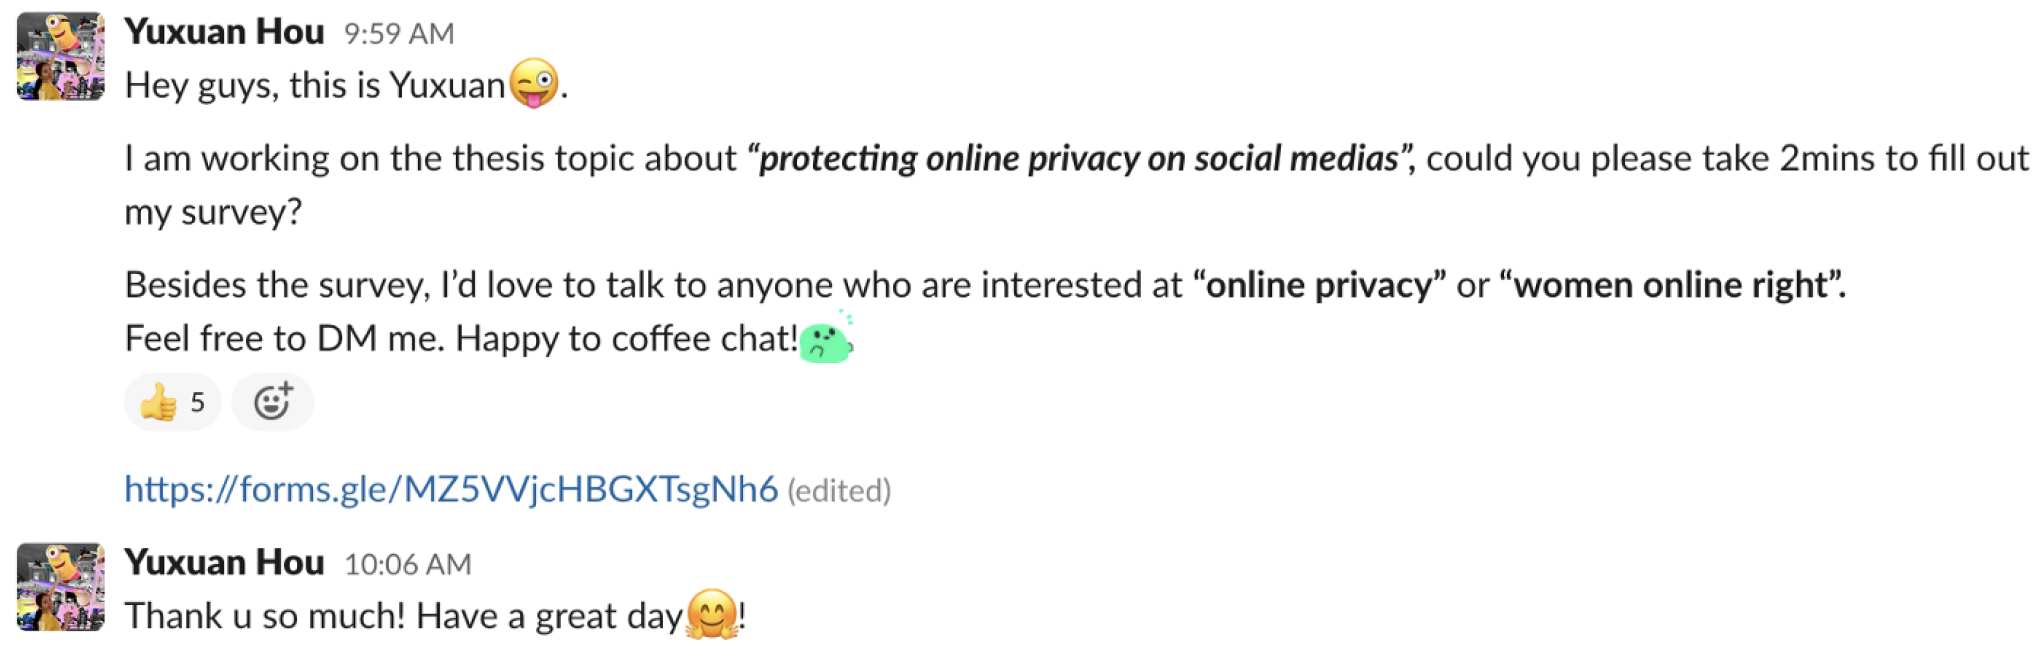Click the bold italic thesis topic text
2040x672 pixels.
tap(1080, 159)
